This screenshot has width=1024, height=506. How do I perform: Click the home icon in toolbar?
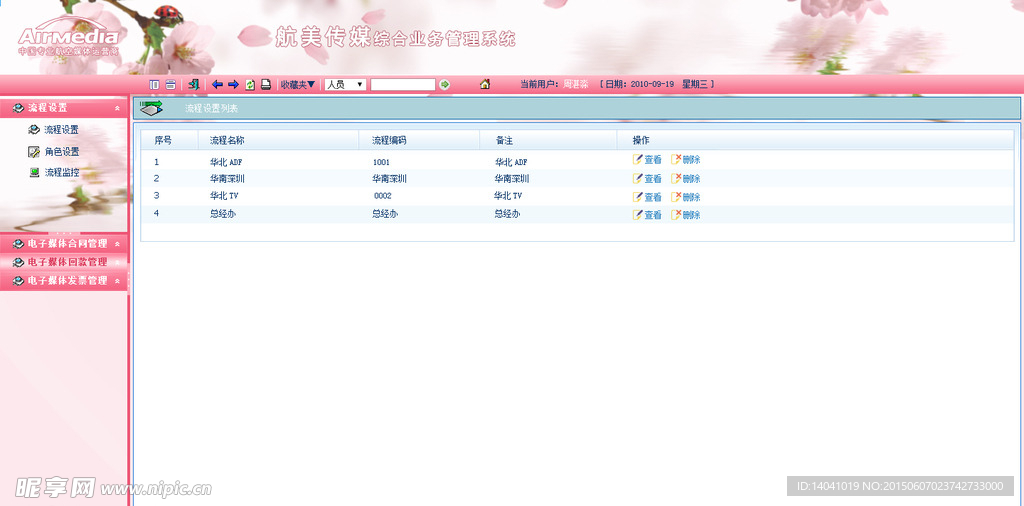[x=485, y=85]
